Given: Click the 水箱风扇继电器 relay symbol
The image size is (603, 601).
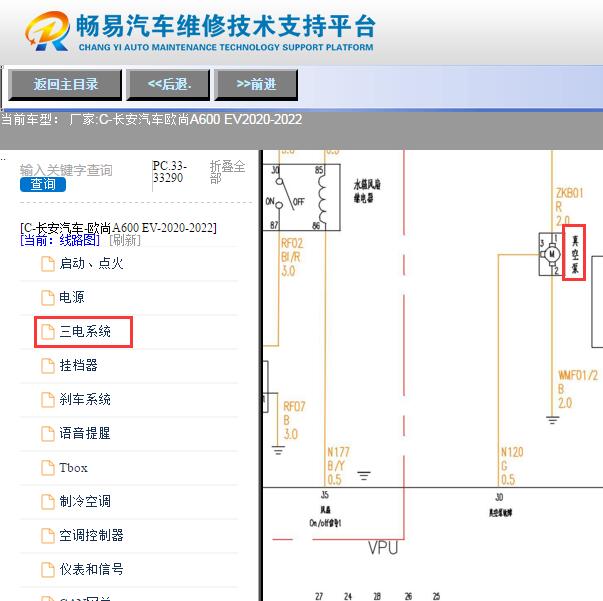Looking at the screenshot, I should click(302, 197).
